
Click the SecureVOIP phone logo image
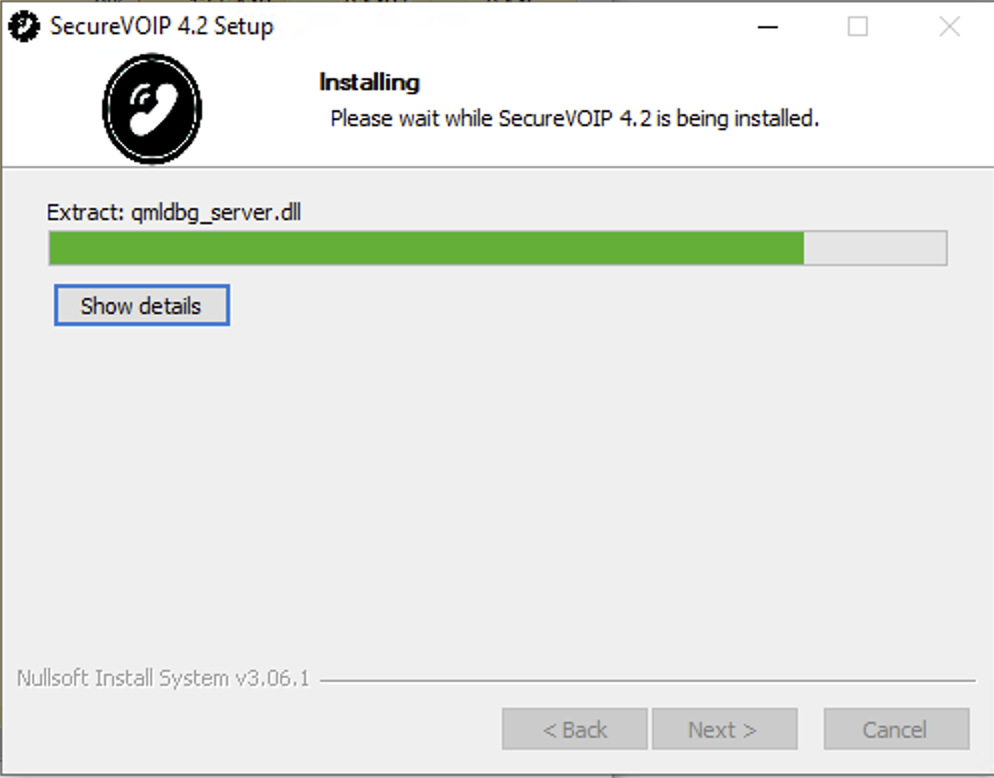152,109
